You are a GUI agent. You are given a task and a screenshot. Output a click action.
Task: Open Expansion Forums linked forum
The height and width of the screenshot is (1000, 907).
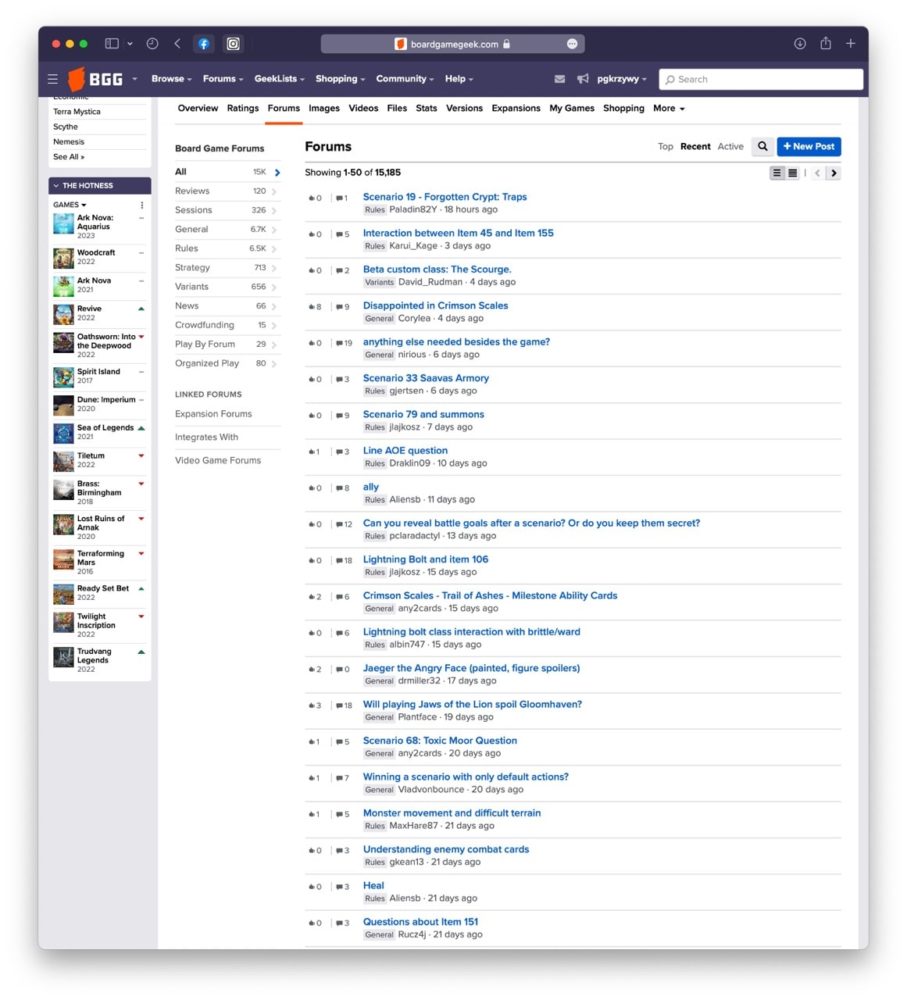(213, 414)
